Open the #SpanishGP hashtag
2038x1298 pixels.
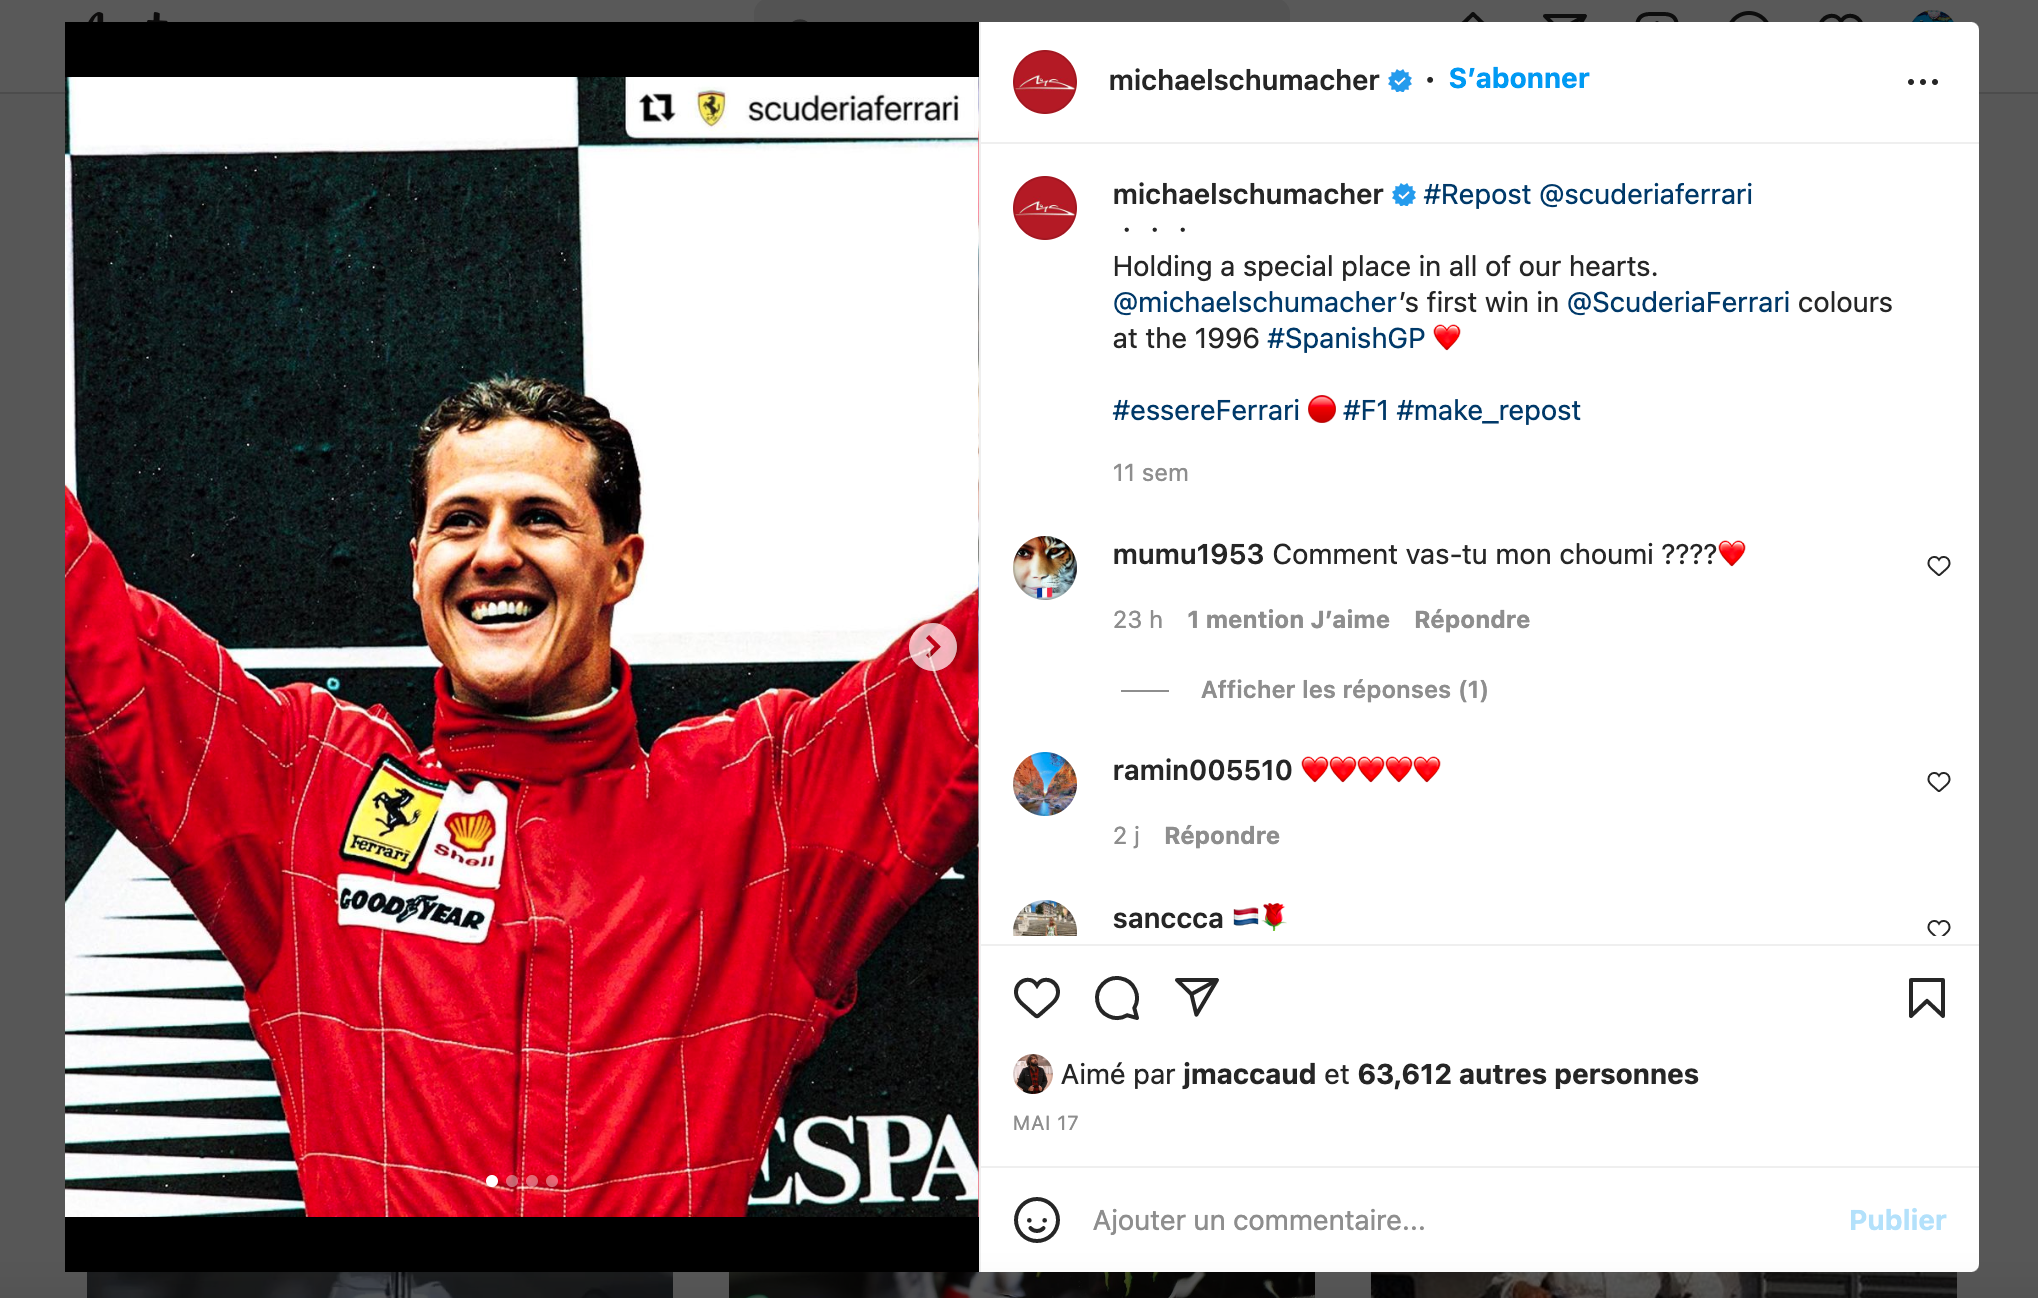click(1345, 338)
